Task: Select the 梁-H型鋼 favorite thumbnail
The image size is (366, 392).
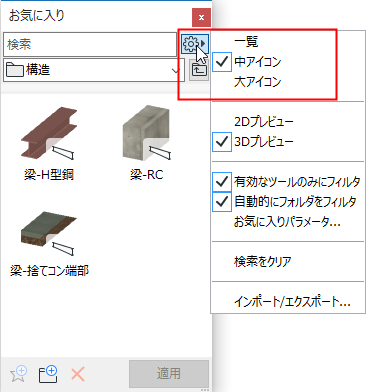Action: coord(49,134)
